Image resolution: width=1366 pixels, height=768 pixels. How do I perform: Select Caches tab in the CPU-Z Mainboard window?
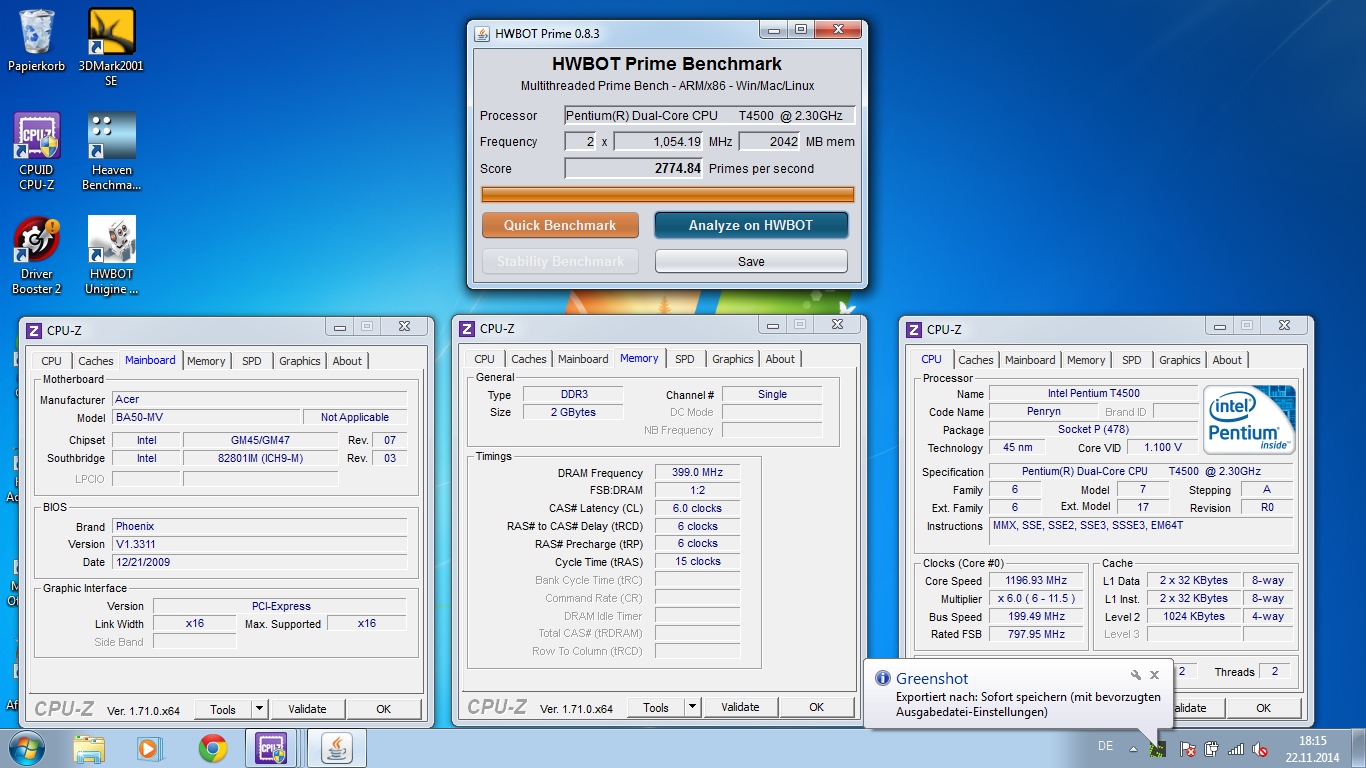click(x=96, y=361)
